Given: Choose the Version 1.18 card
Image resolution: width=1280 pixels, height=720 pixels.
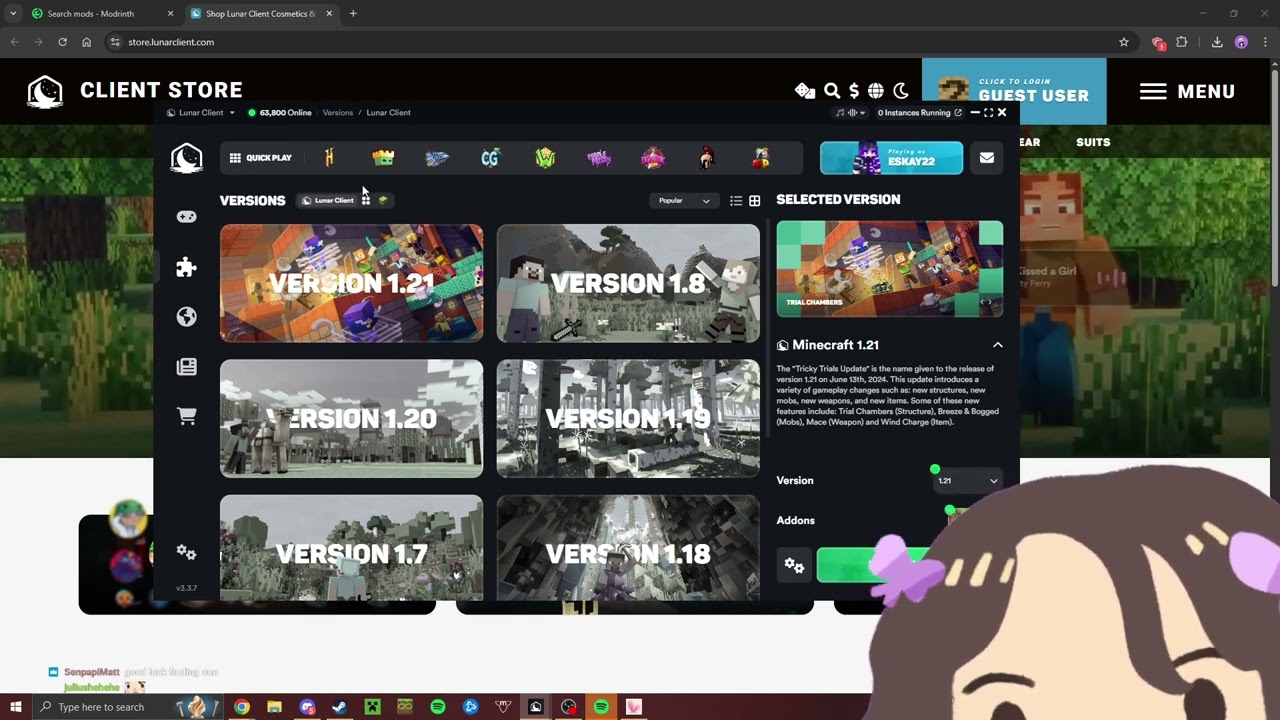Looking at the screenshot, I should pyautogui.click(x=628, y=548).
